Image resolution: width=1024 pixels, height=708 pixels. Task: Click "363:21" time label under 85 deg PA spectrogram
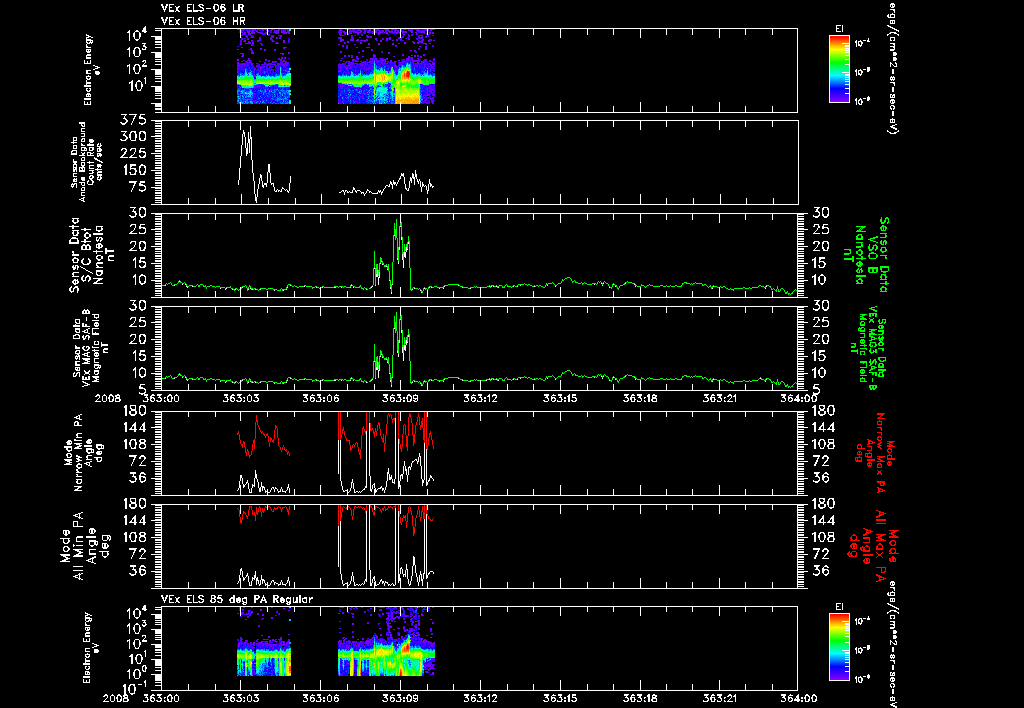point(720,698)
